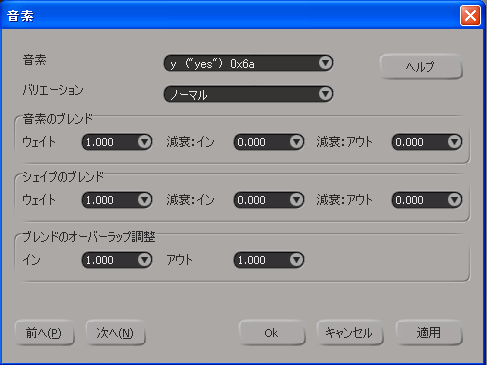487x365 pixels.
Task: Open the 音素 phoneme dropdown arrow
Action: click(x=325, y=63)
